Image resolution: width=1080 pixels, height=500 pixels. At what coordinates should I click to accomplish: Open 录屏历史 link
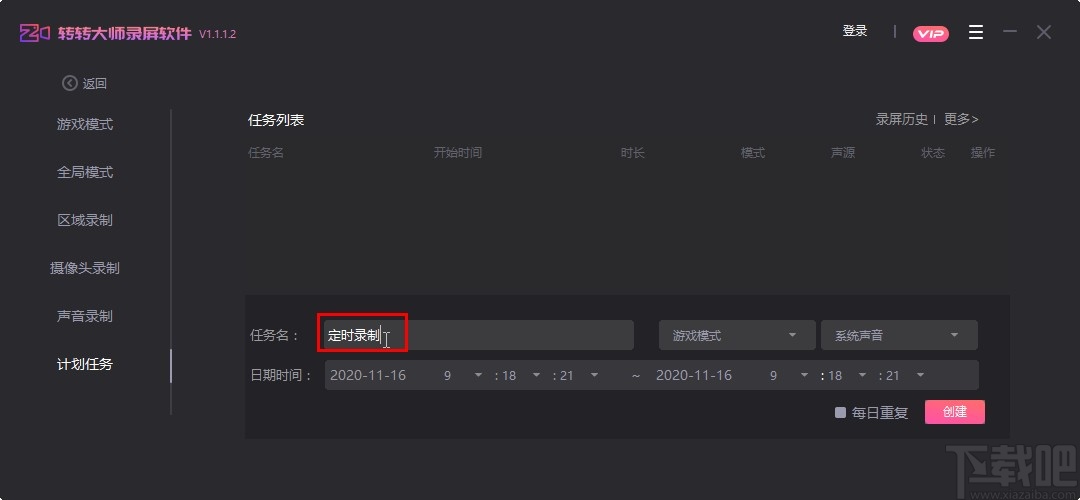tap(902, 120)
